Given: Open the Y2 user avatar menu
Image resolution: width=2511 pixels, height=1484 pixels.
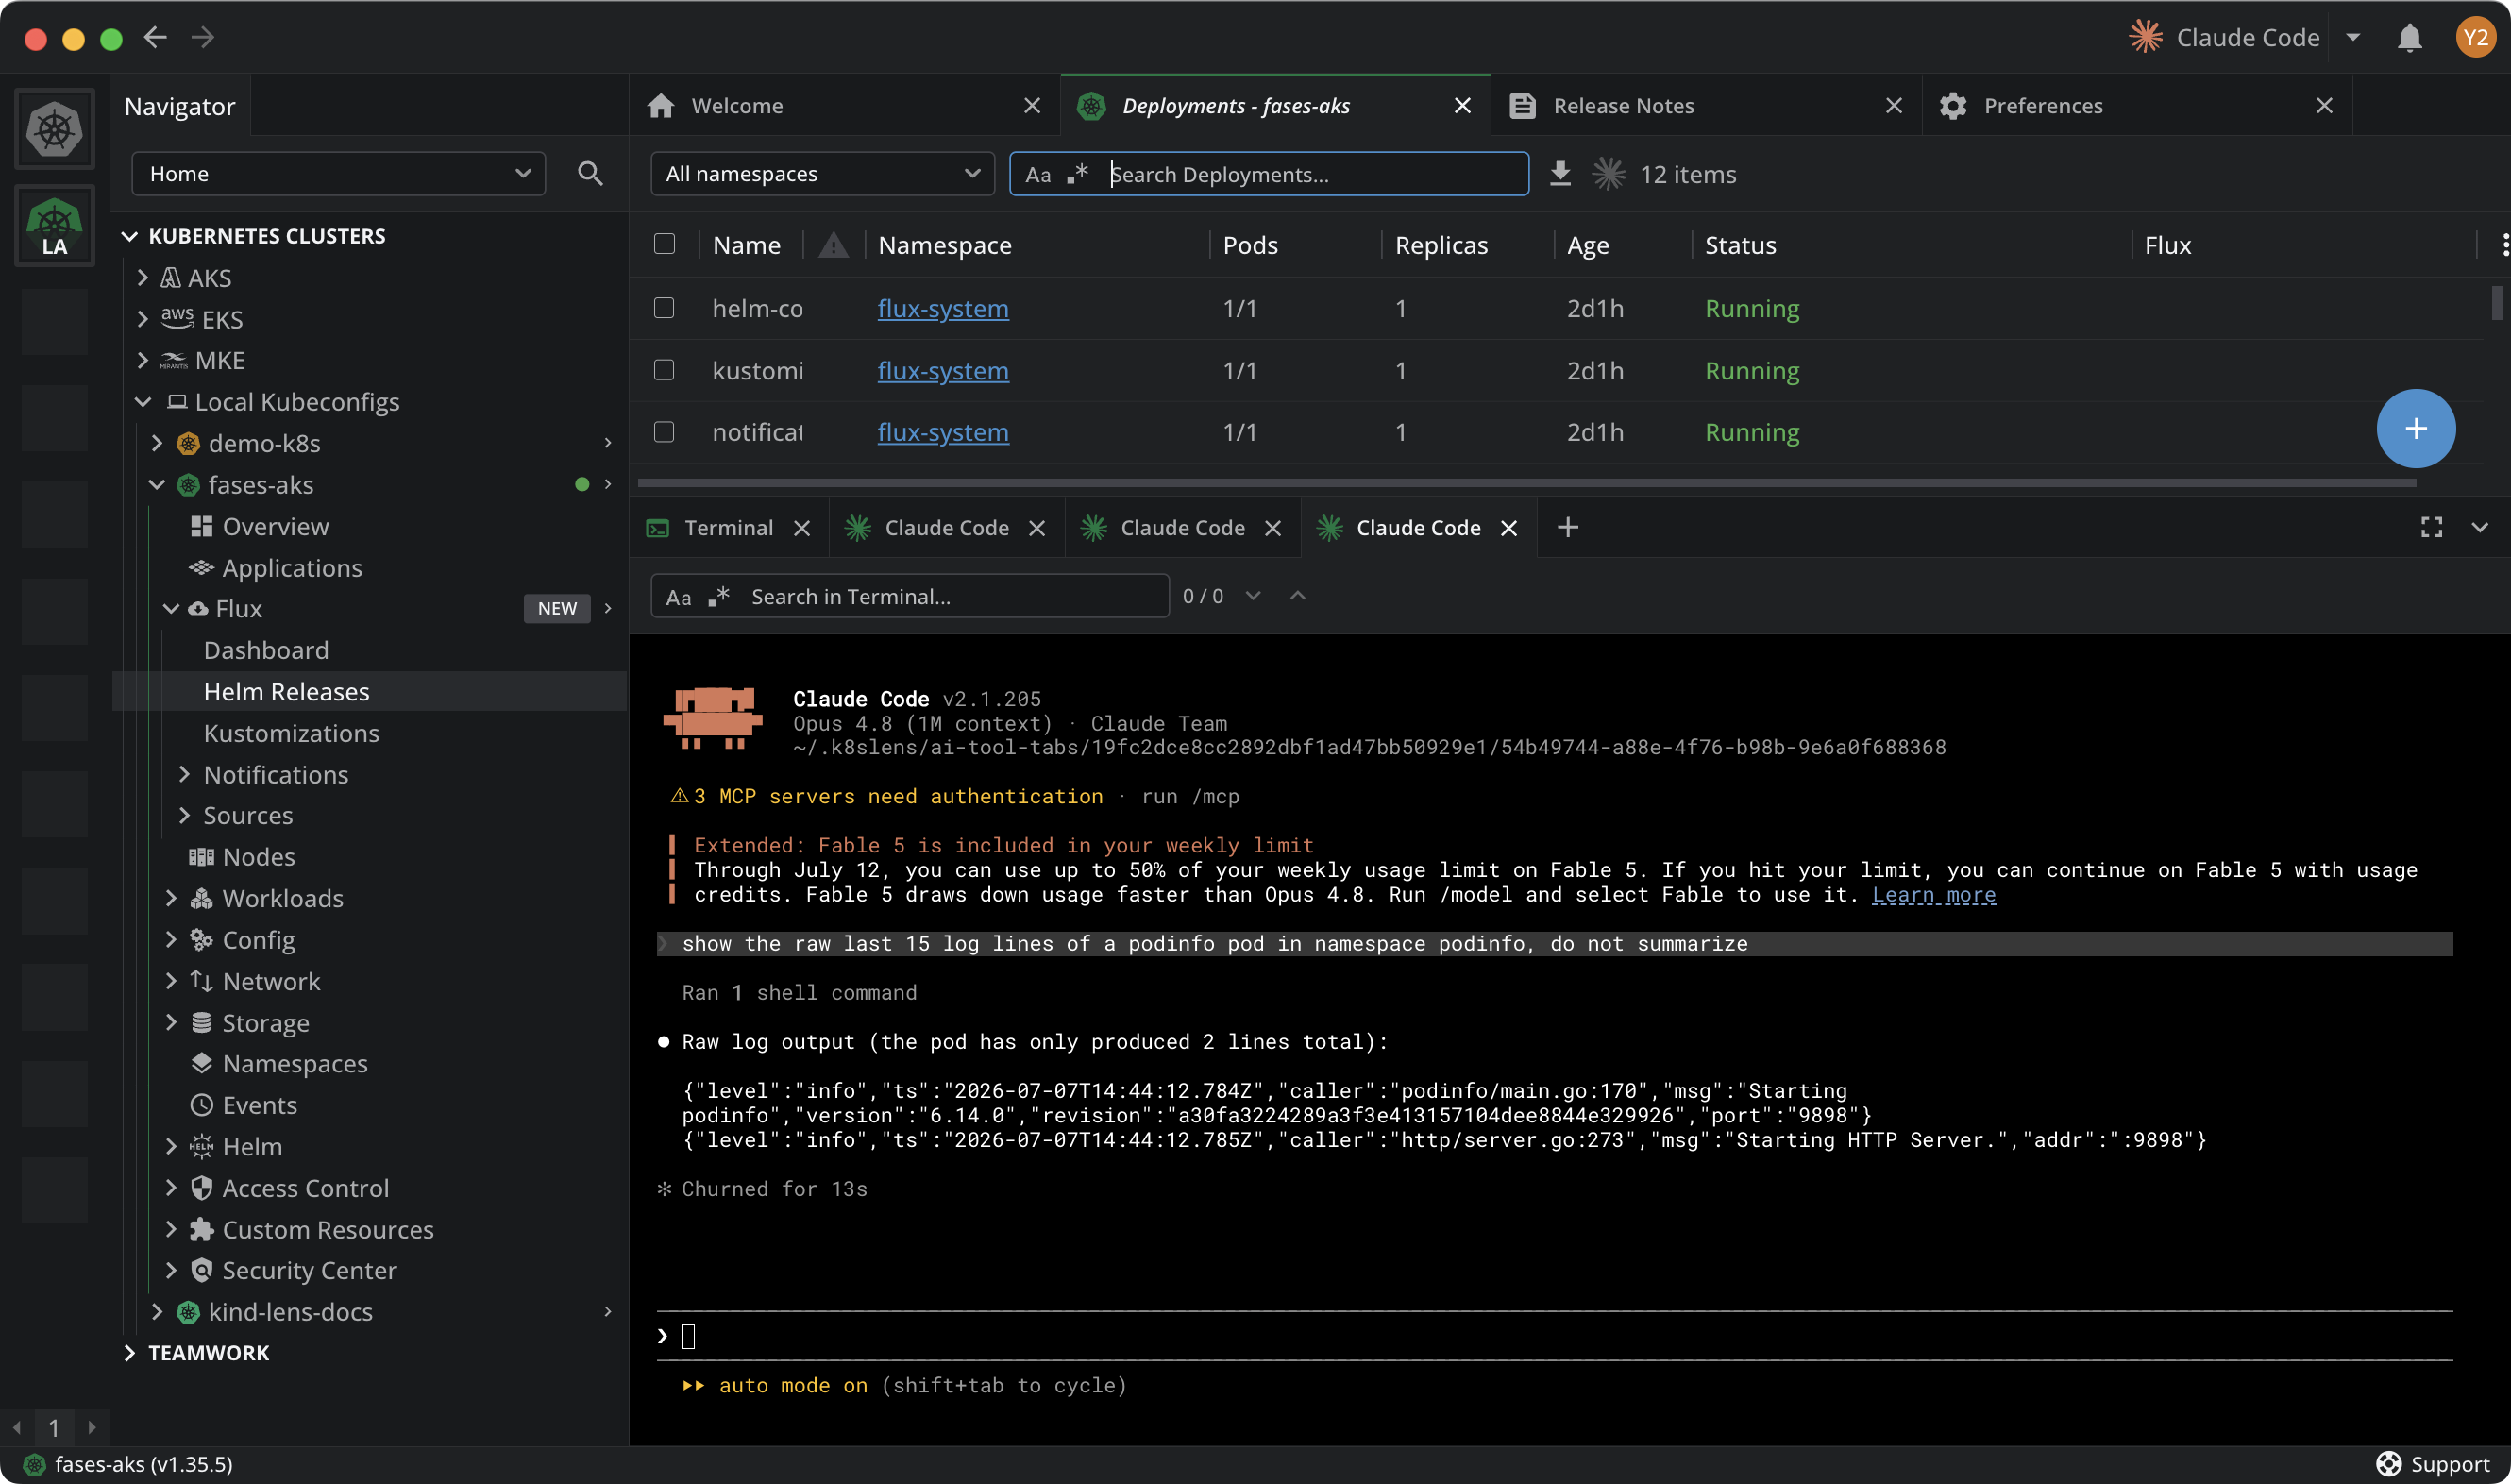Looking at the screenshot, I should 2474,38.
